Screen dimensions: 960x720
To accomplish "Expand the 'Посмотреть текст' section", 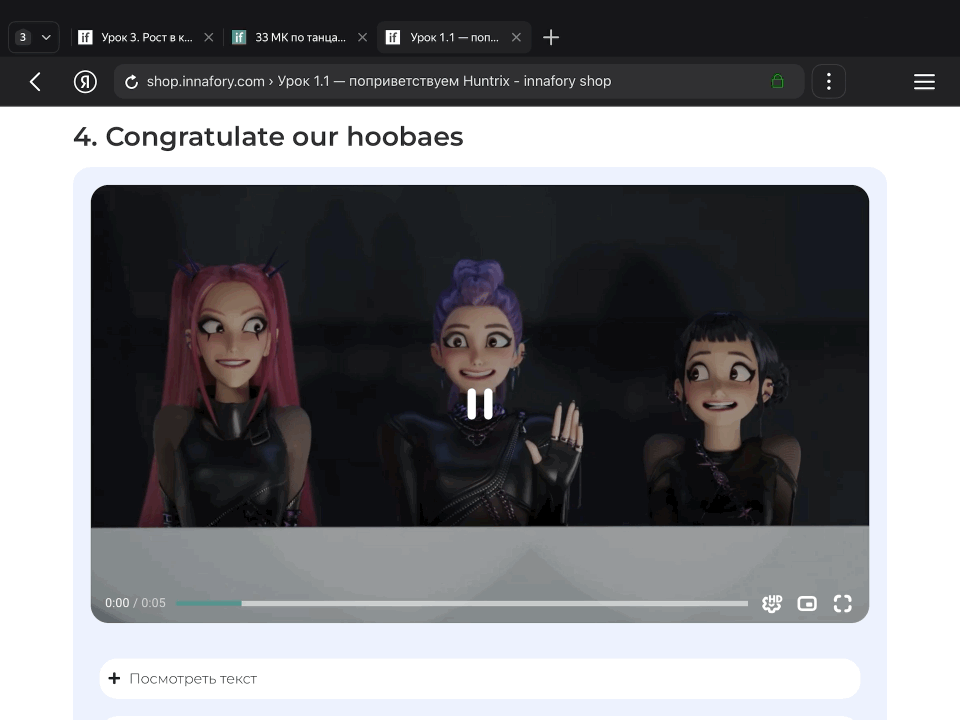I will [x=479, y=678].
